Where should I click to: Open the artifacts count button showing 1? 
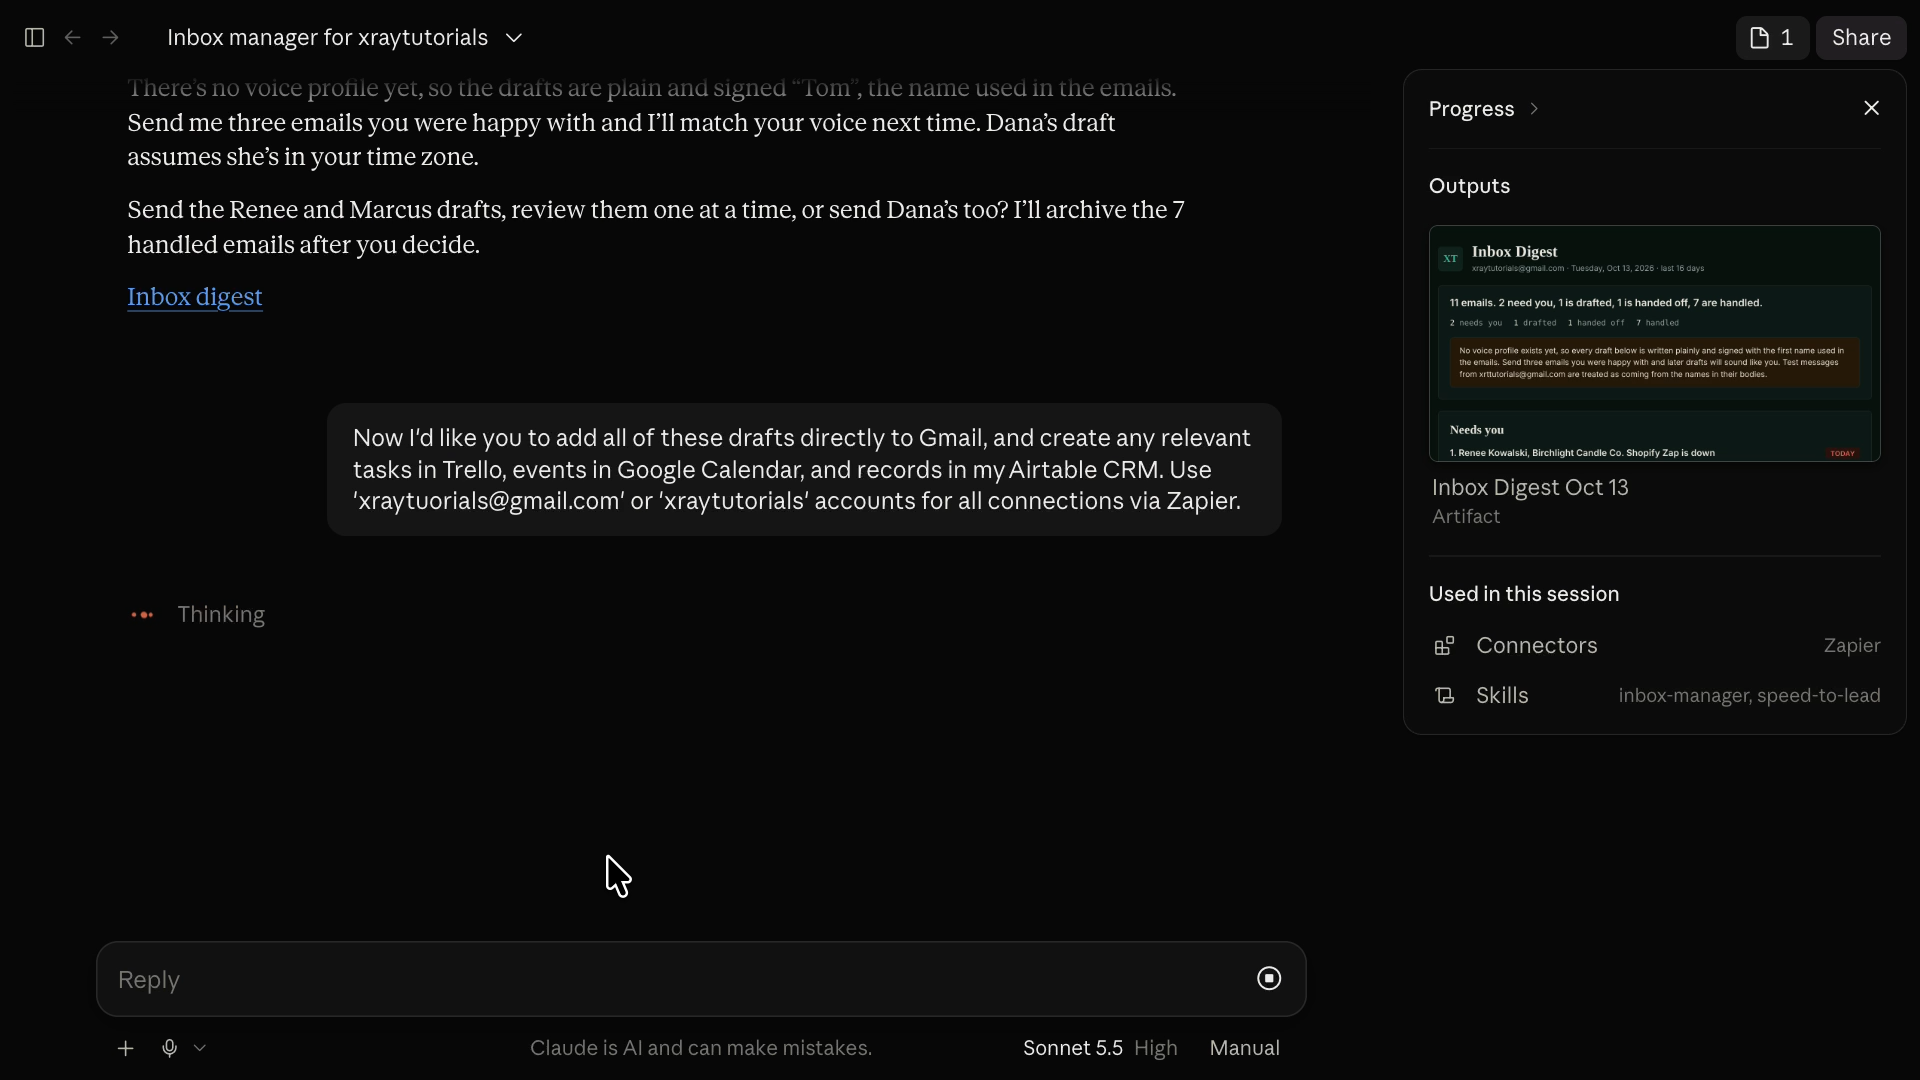point(1772,38)
